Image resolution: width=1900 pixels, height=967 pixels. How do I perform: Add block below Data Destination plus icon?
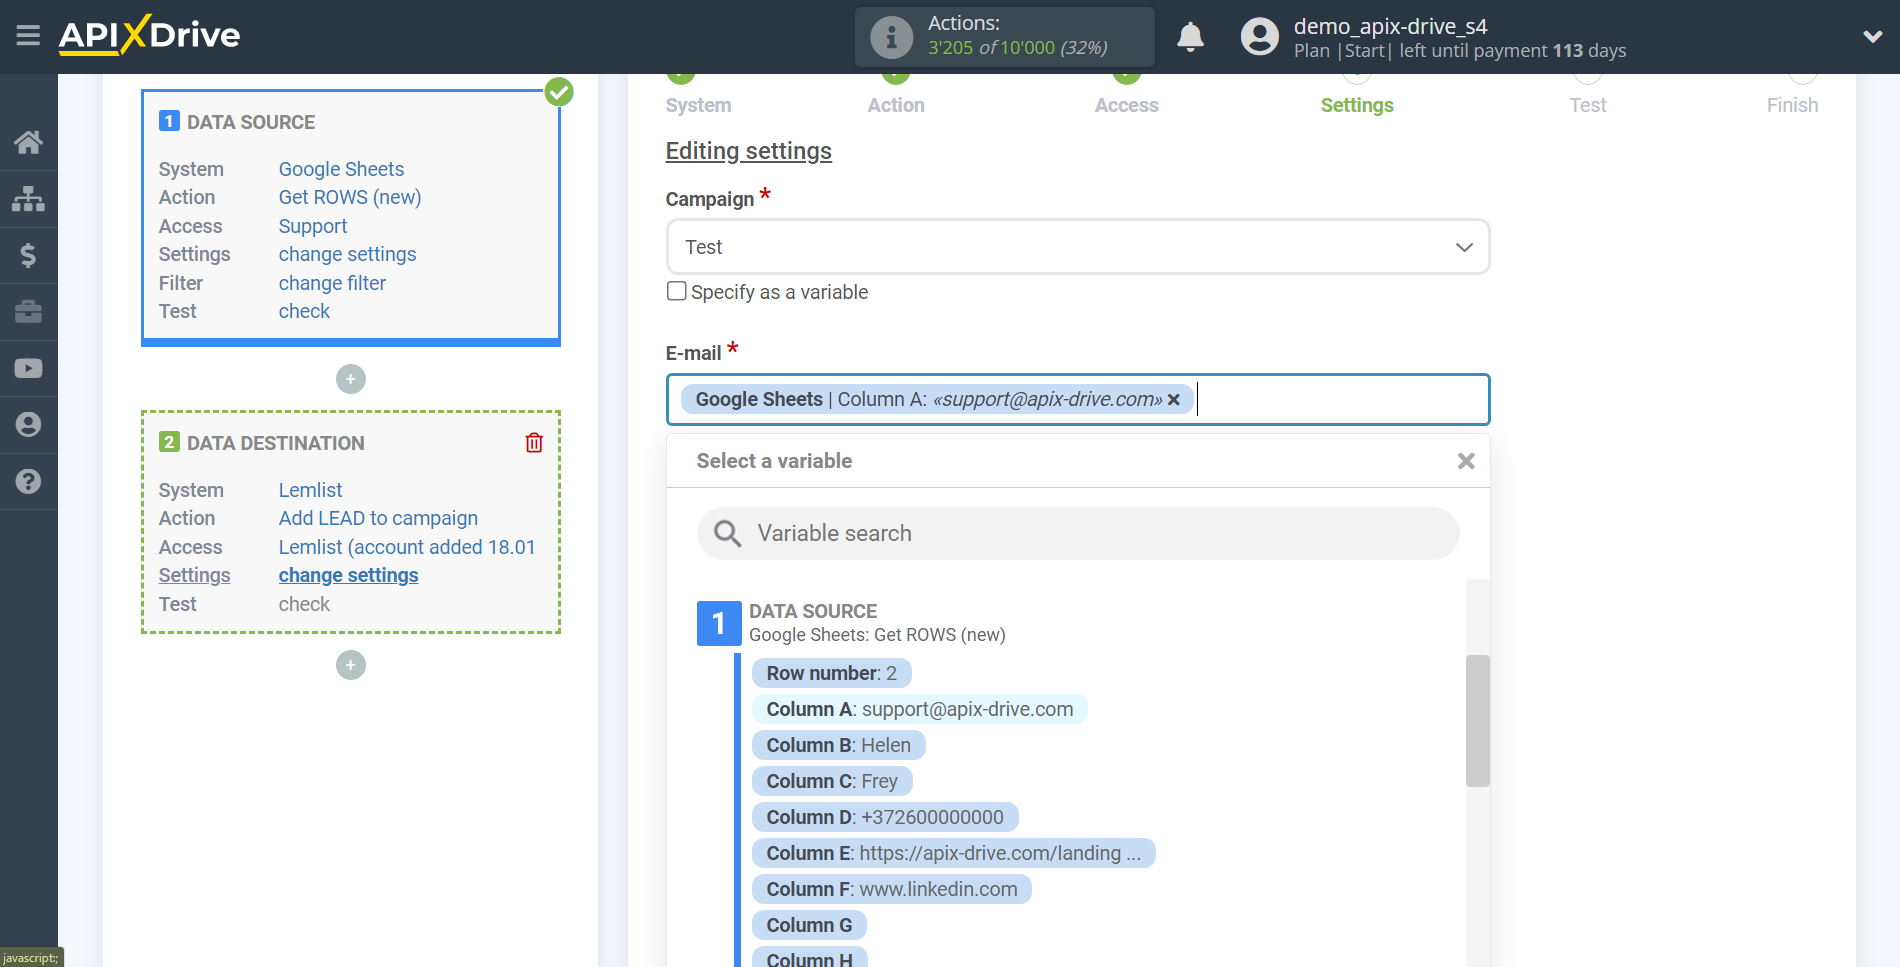(x=351, y=665)
